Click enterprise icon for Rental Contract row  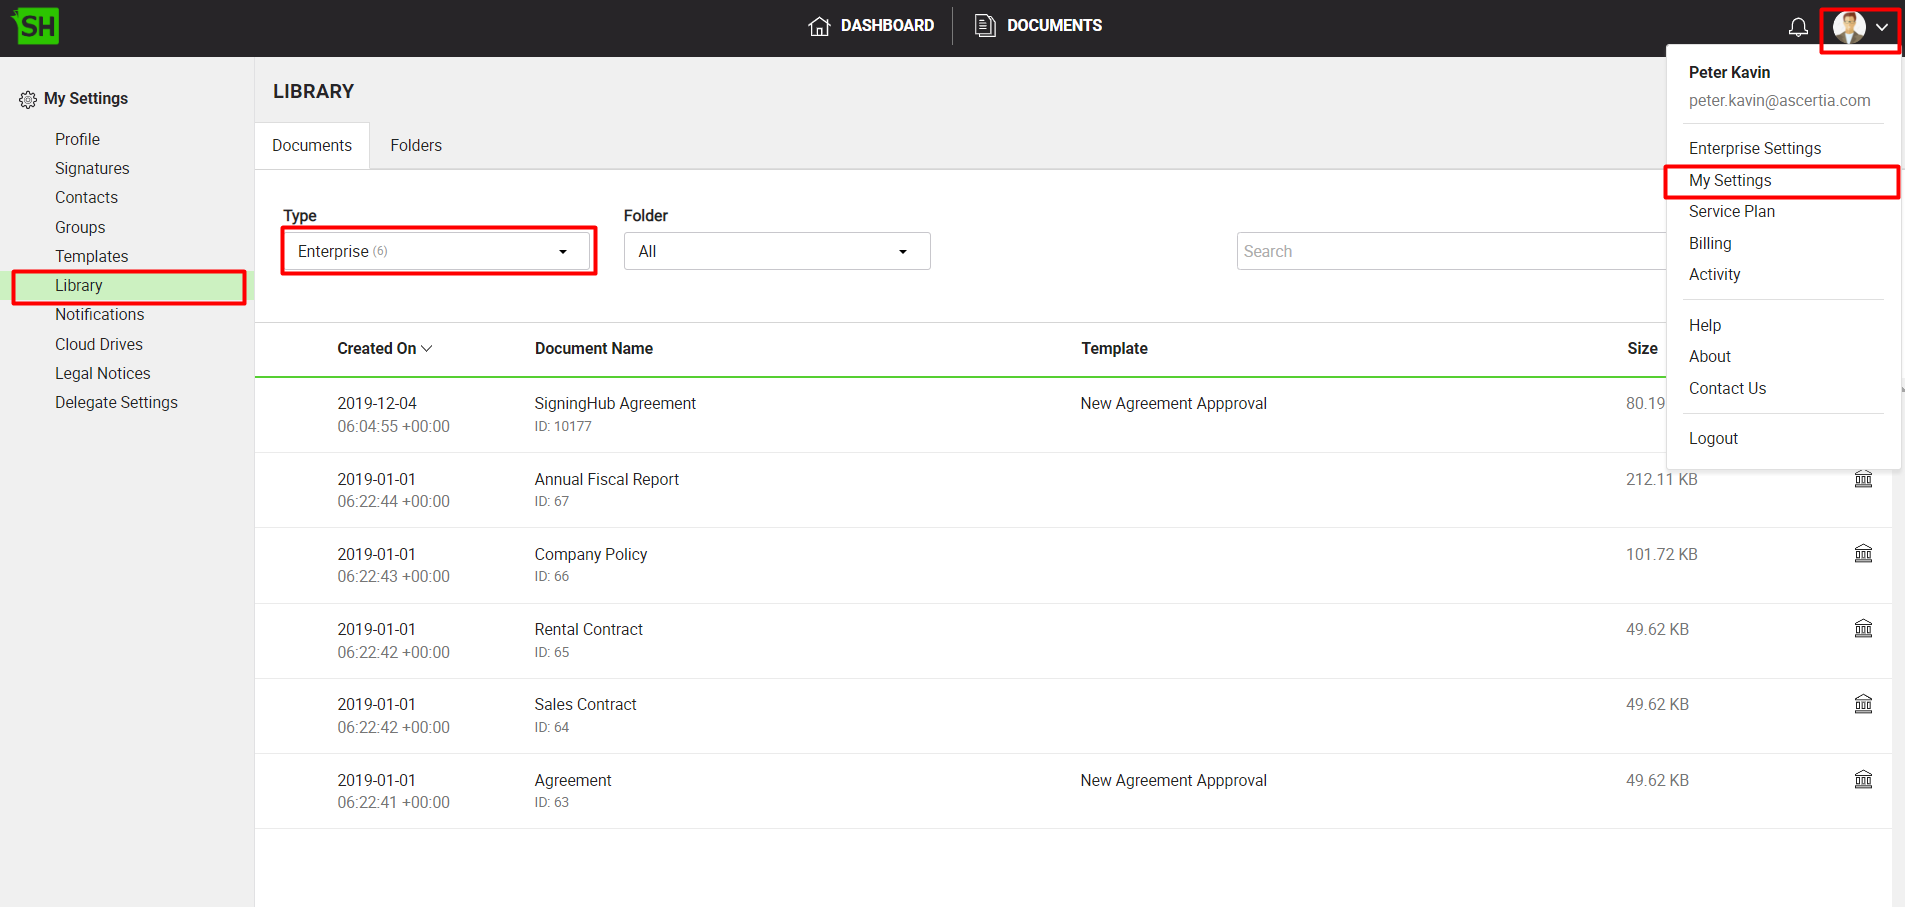click(1863, 629)
